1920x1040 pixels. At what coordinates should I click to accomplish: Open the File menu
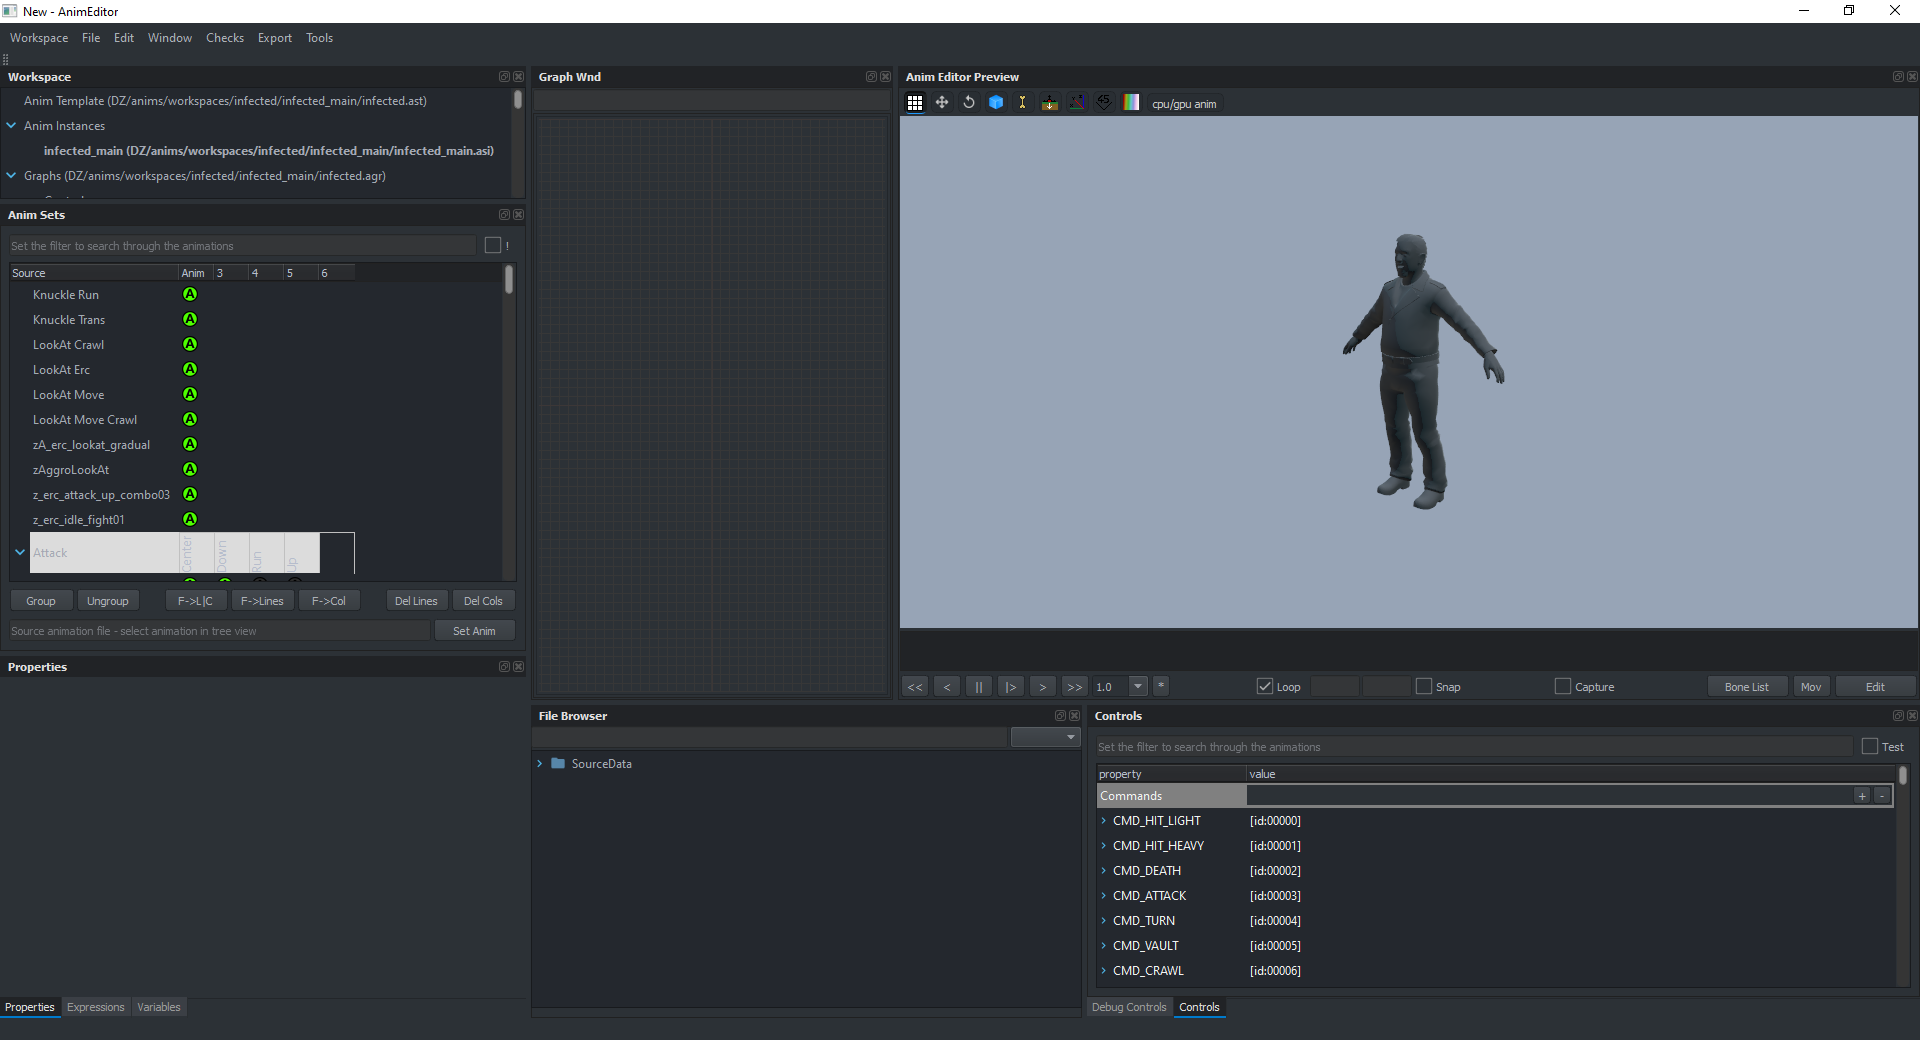(x=91, y=38)
